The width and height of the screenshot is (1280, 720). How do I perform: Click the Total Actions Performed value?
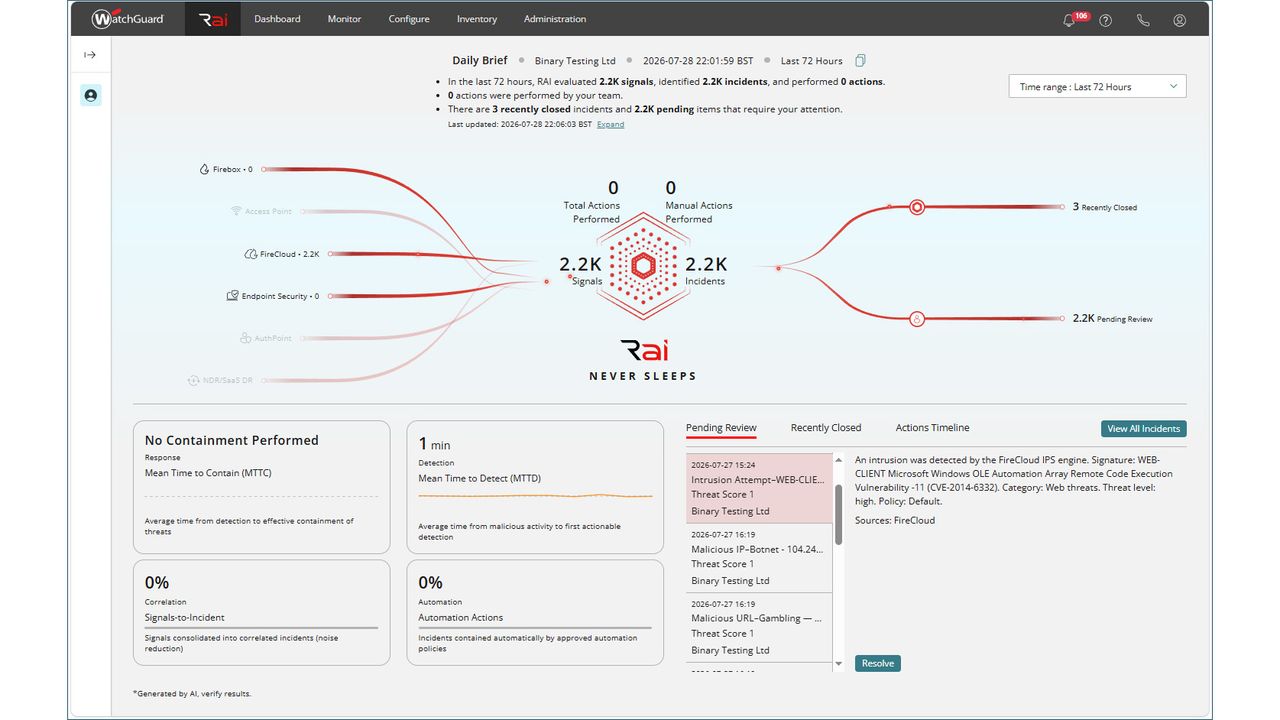613,187
